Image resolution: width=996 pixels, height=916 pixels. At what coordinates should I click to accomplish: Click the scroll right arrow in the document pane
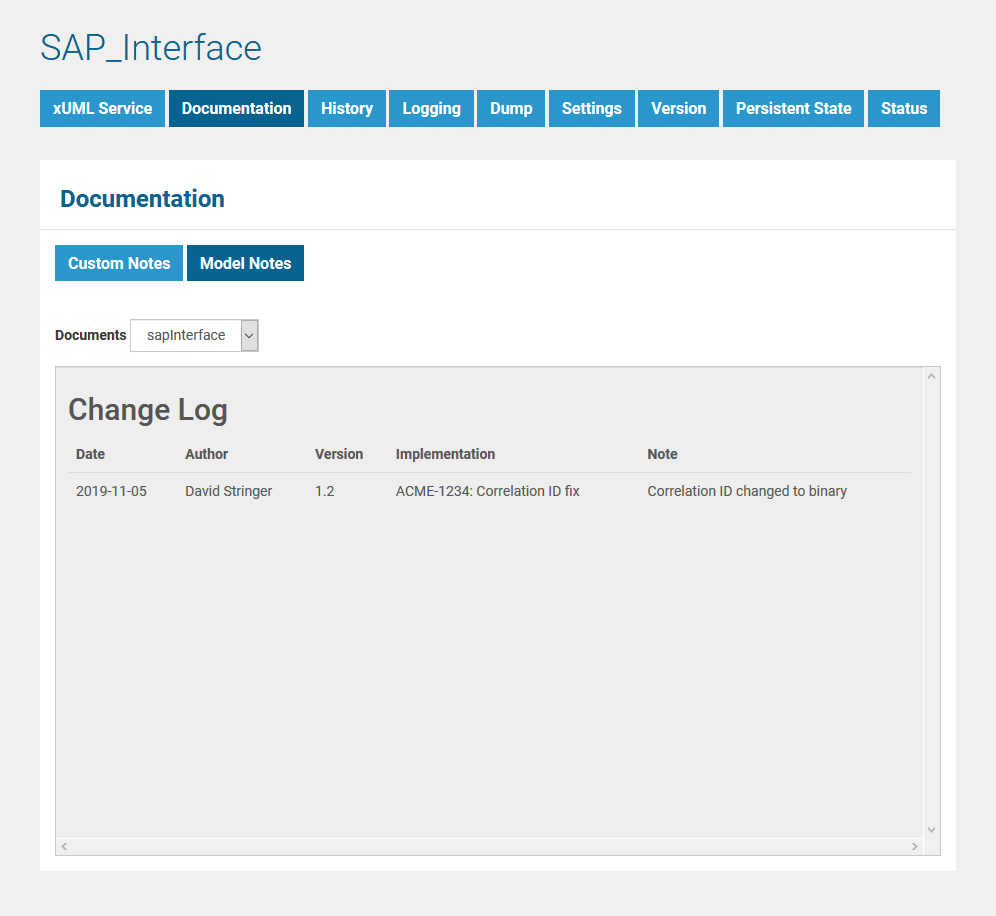pos(914,847)
